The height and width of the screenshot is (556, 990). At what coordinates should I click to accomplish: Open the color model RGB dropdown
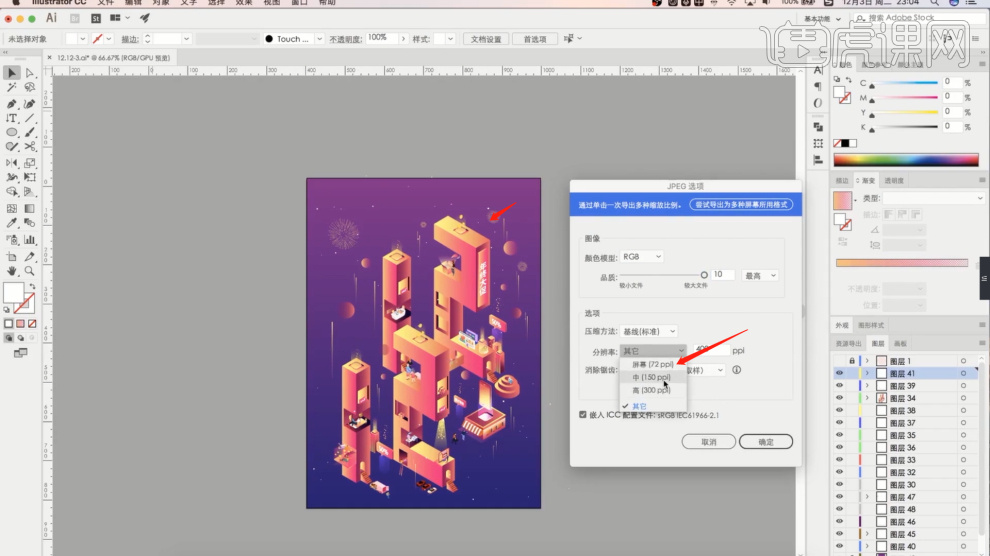click(x=641, y=257)
